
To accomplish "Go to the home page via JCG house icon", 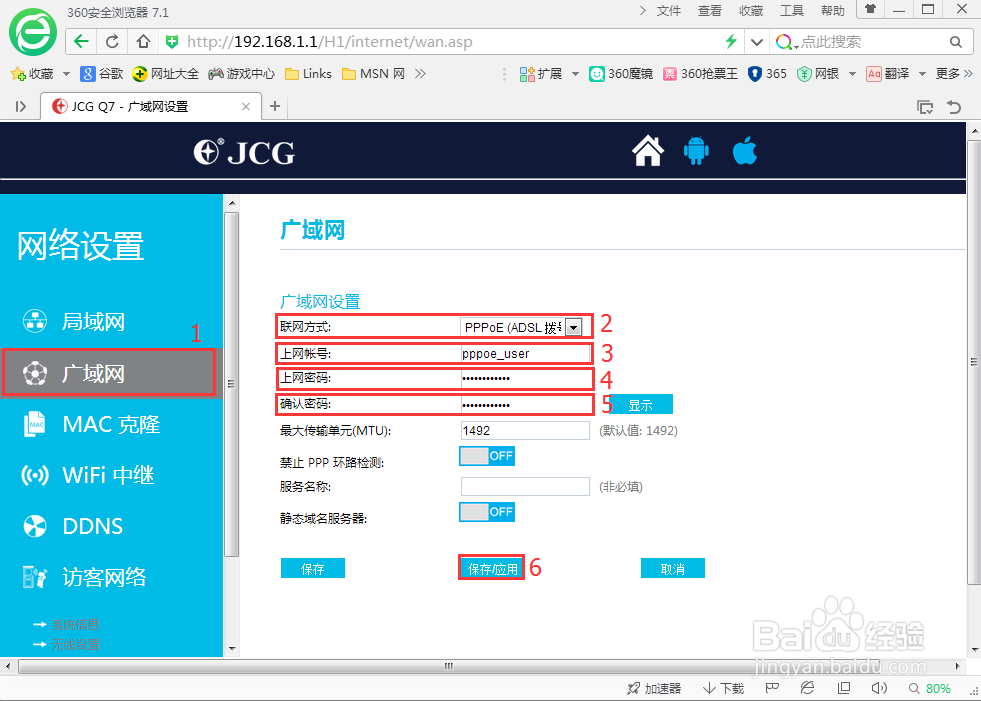I will pyautogui.click(x=647, y=151).
